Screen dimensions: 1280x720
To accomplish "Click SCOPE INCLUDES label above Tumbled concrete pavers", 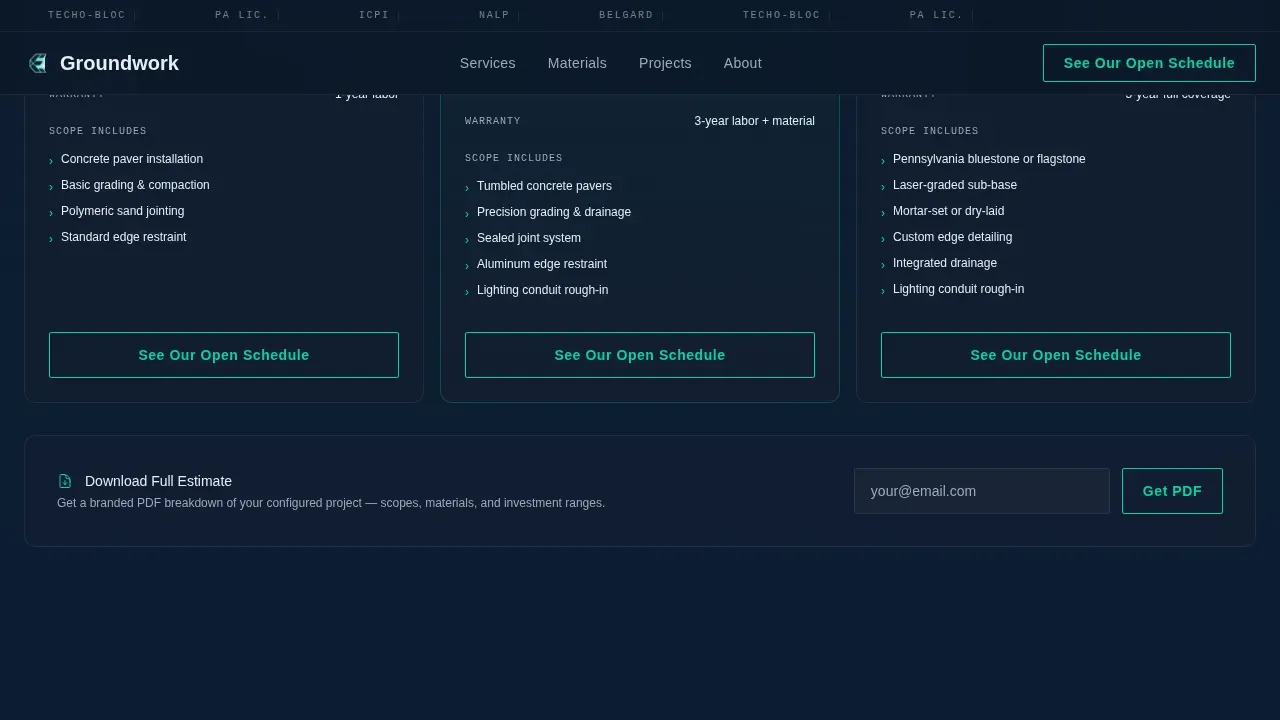I will click(514, 158).
